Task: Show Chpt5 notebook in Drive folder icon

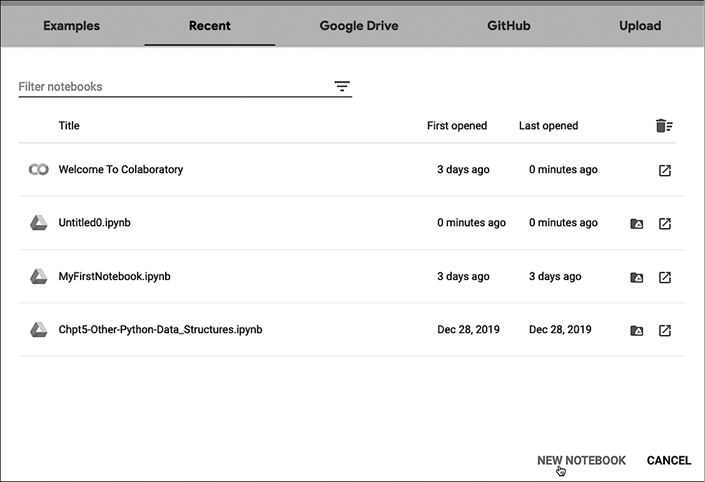Action: 636,330
